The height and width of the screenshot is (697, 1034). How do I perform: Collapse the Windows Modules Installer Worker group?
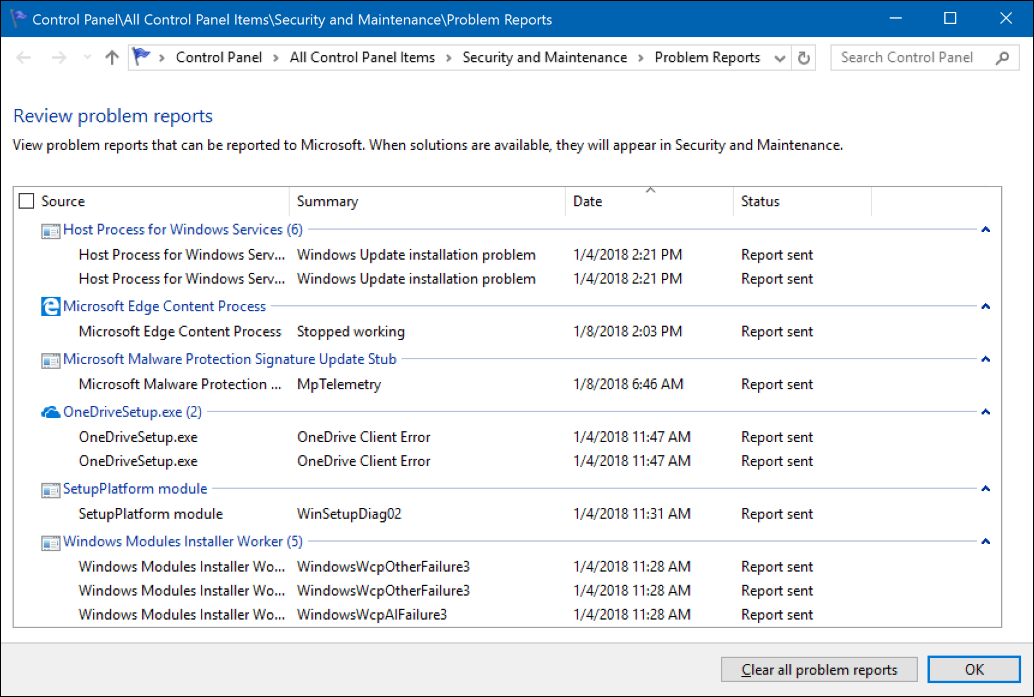986,542
